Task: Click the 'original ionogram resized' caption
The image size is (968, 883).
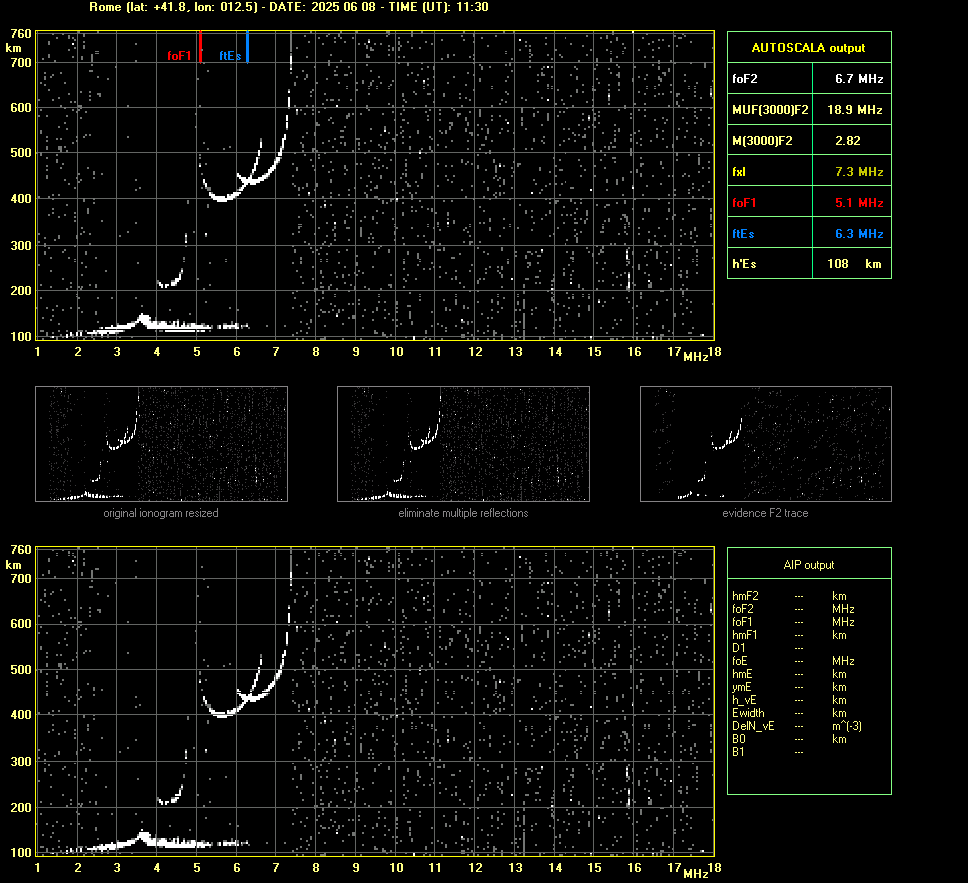Action: click(x=161, y=513)
